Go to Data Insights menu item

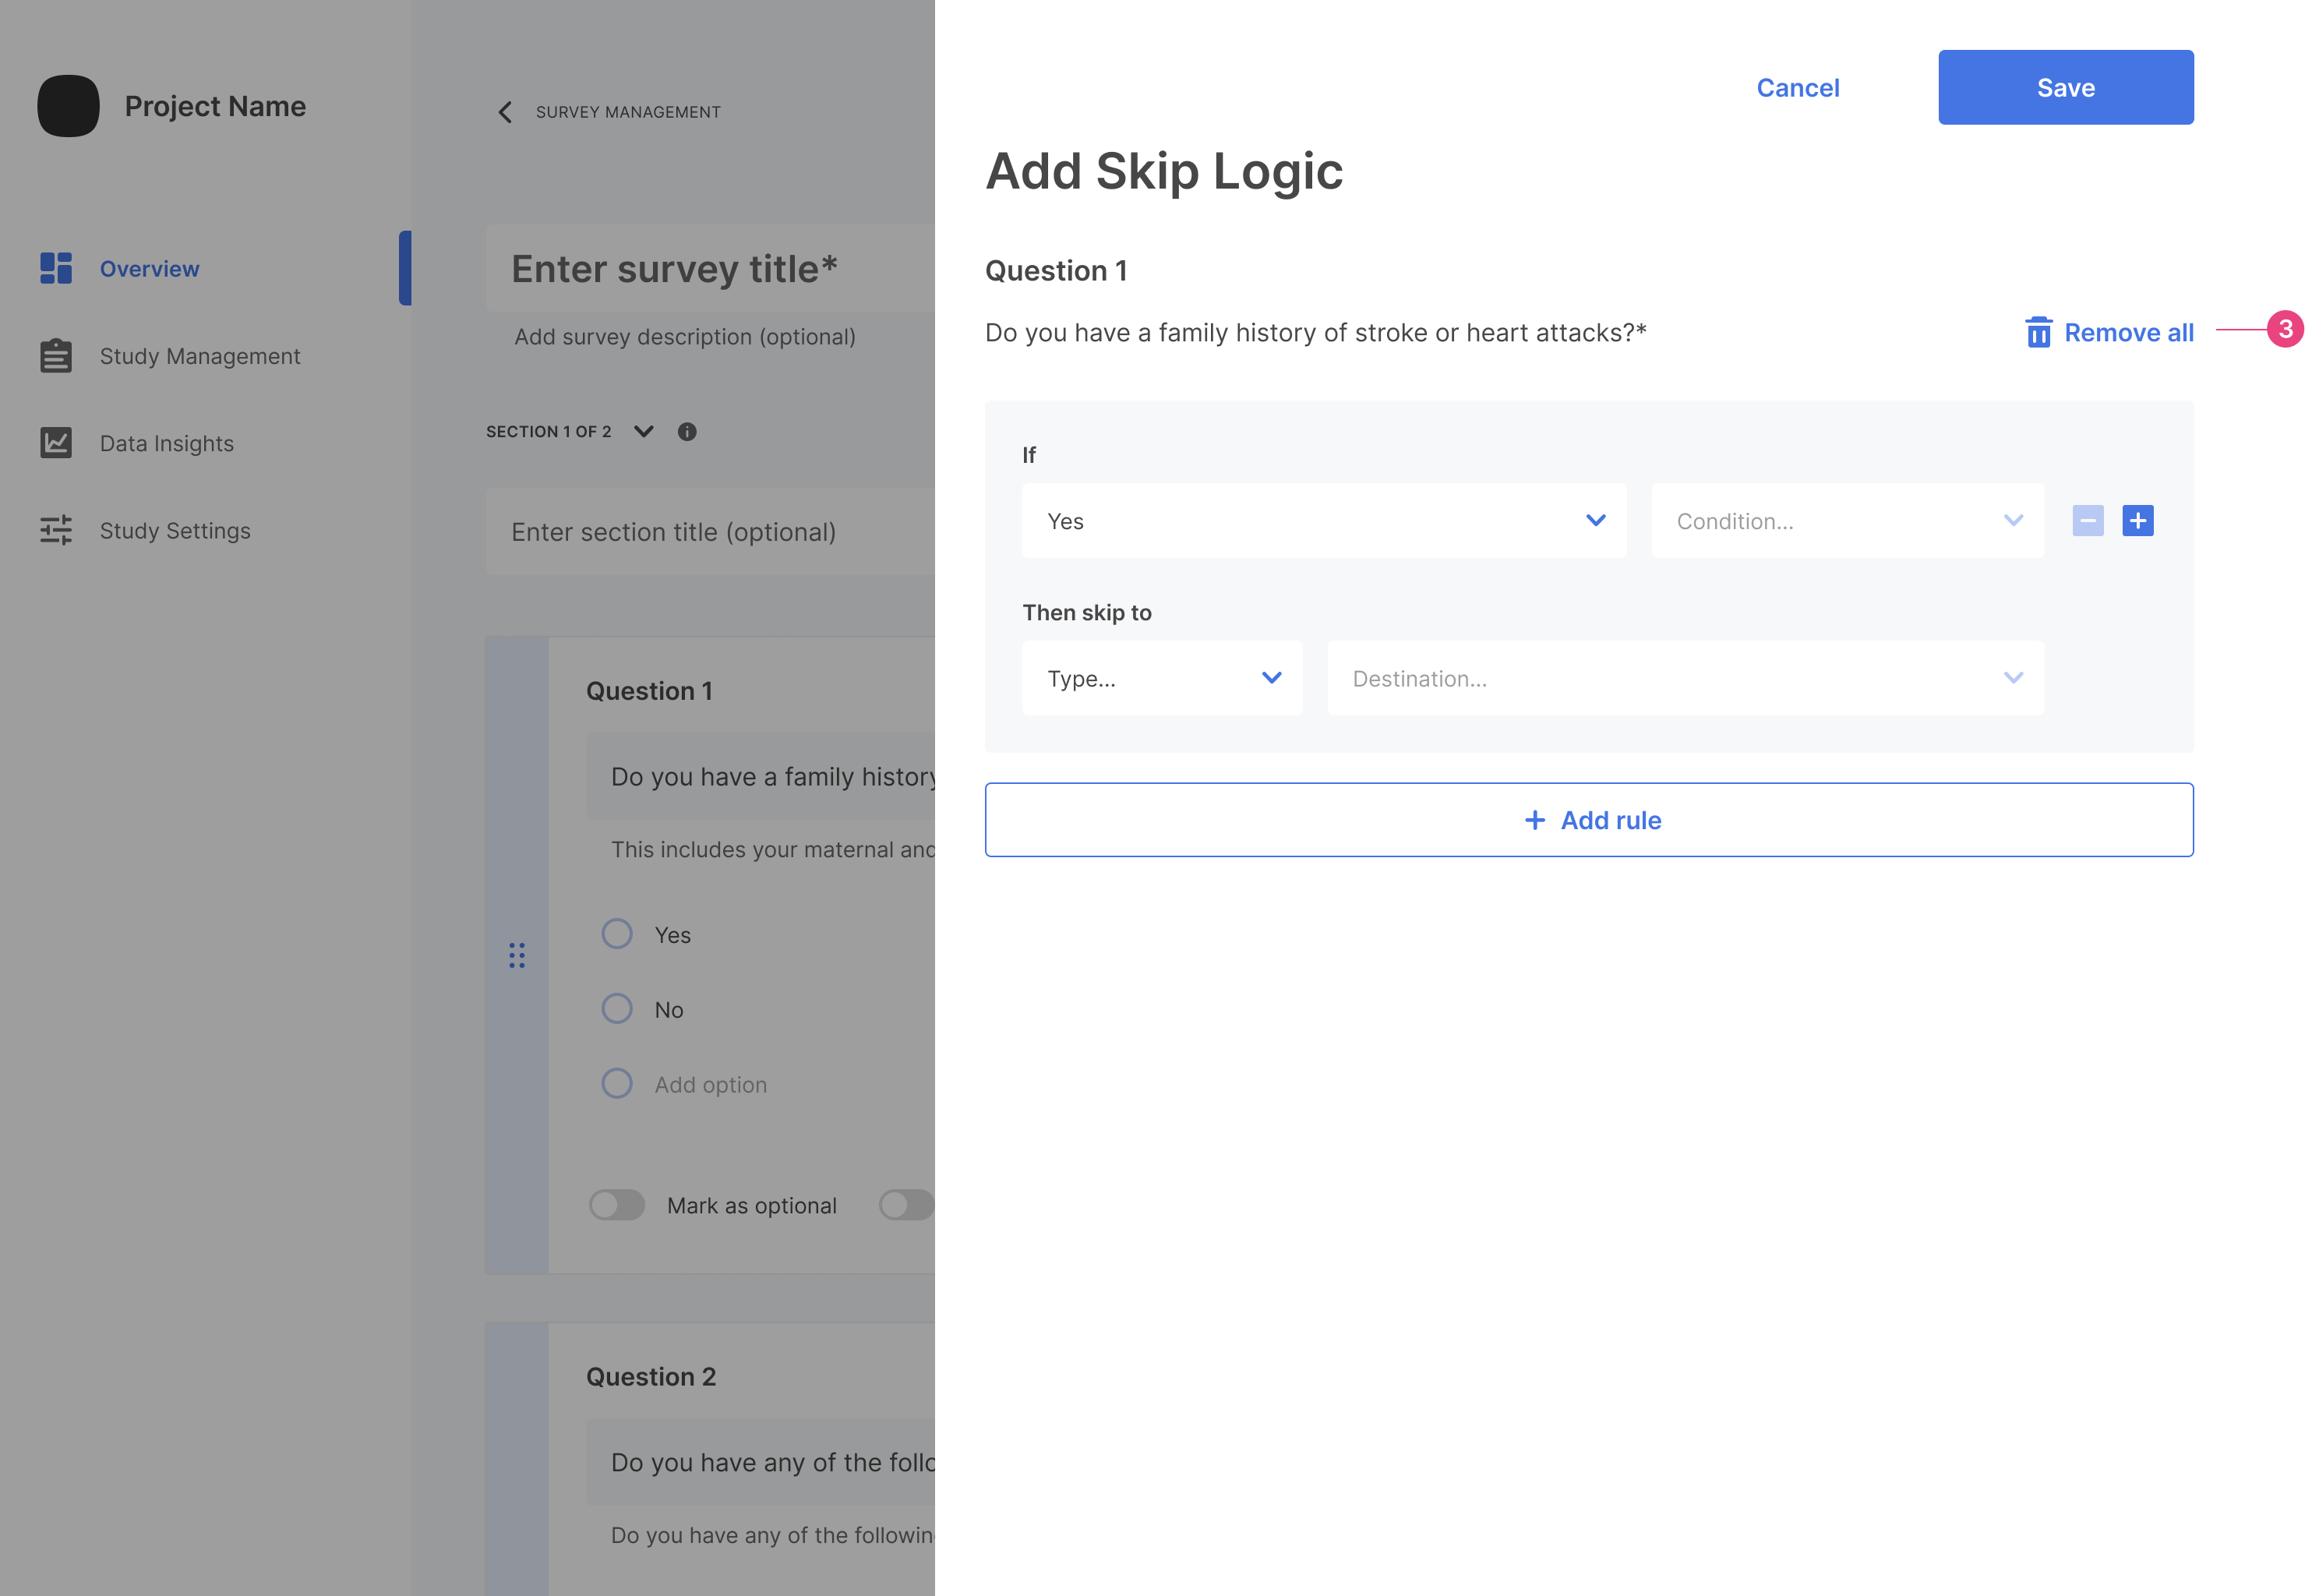167,443
